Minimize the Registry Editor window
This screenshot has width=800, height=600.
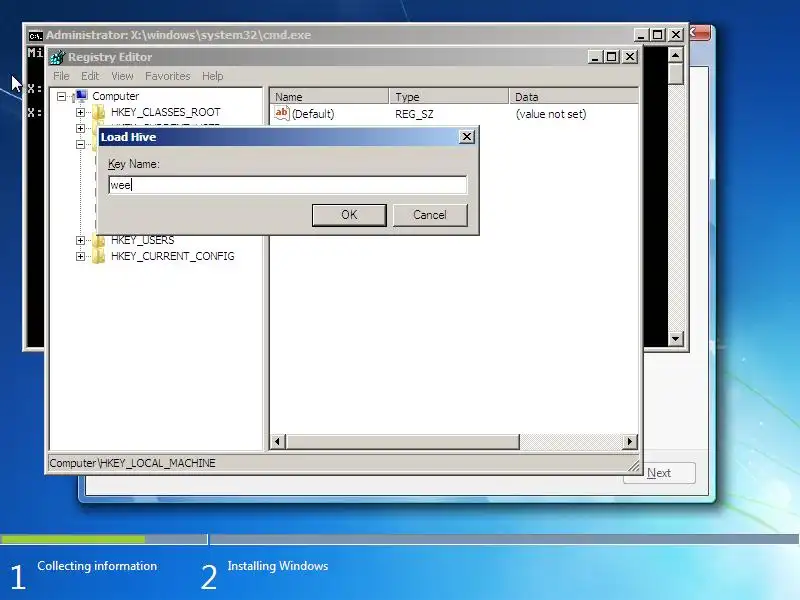(x=594, y=57)
